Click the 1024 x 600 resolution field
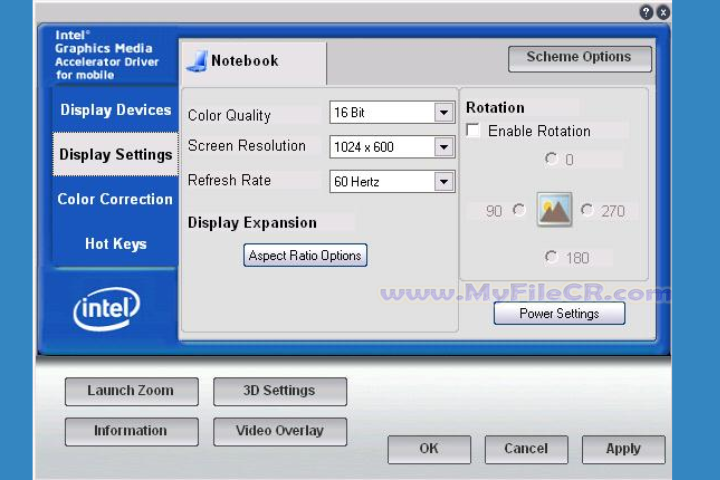This screenshot has width=720, height=480. [392, 147]
